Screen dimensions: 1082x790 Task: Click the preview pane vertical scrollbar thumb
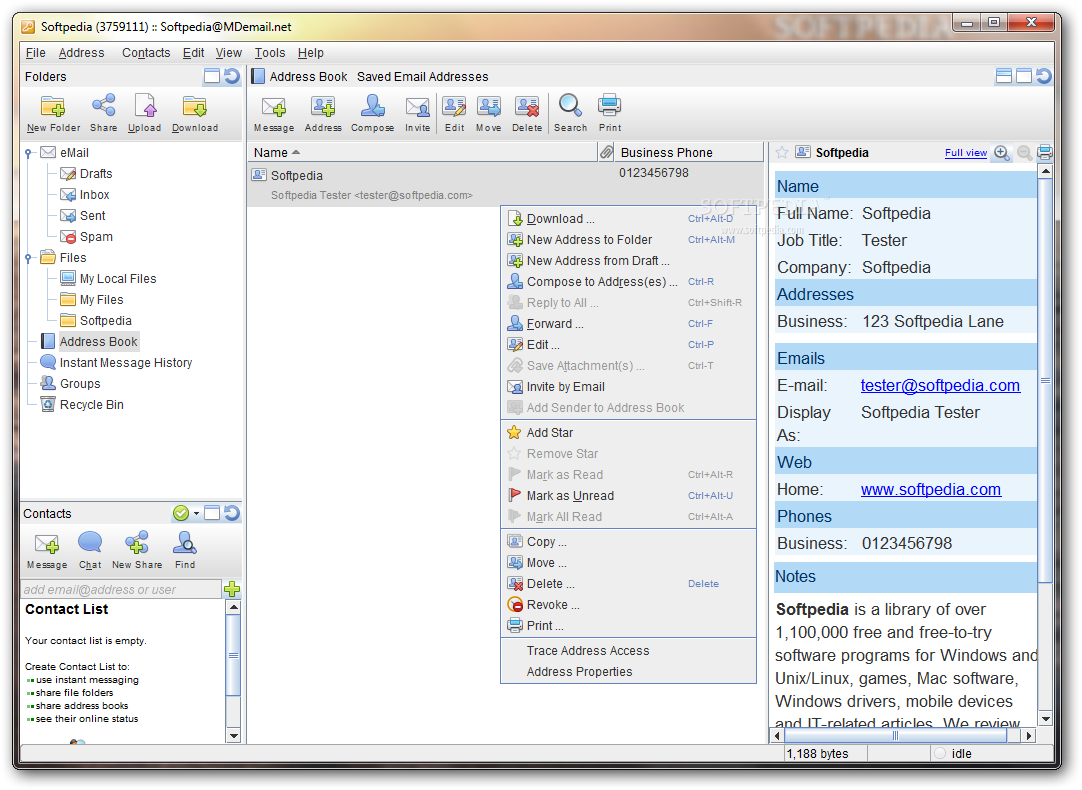pyautogui.click(x=1045, y=381)
